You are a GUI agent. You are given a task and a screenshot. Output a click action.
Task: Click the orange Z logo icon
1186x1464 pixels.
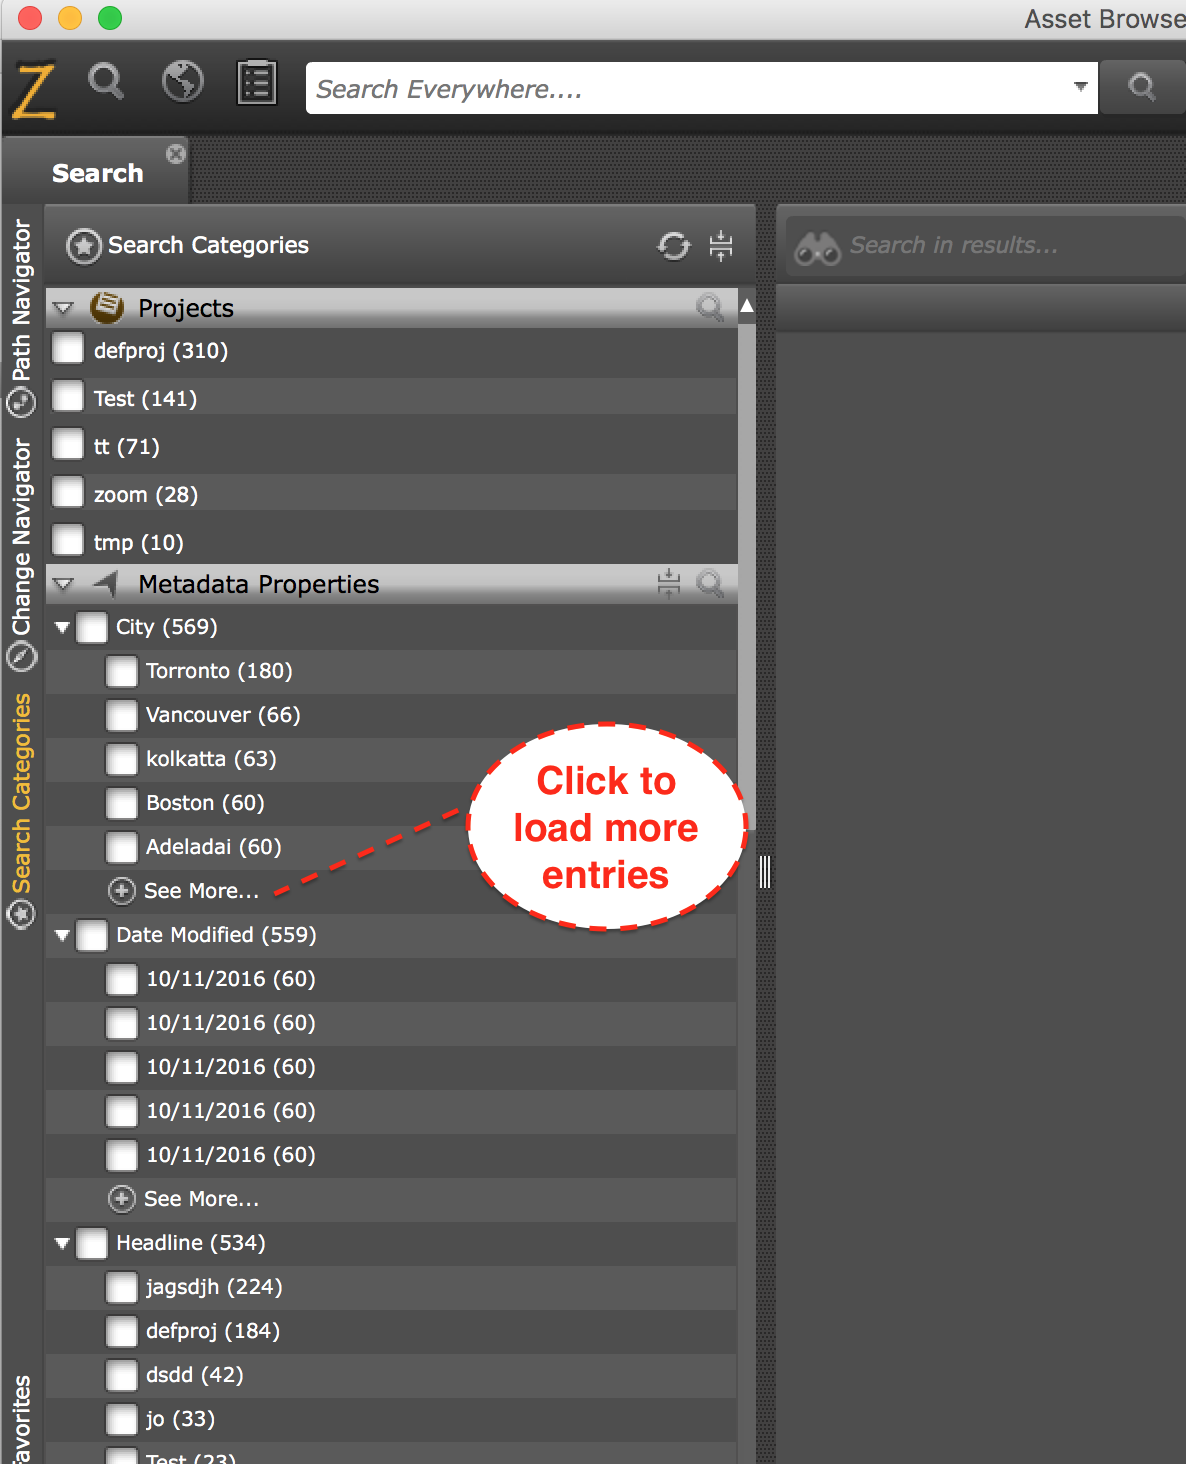(34, 90)
